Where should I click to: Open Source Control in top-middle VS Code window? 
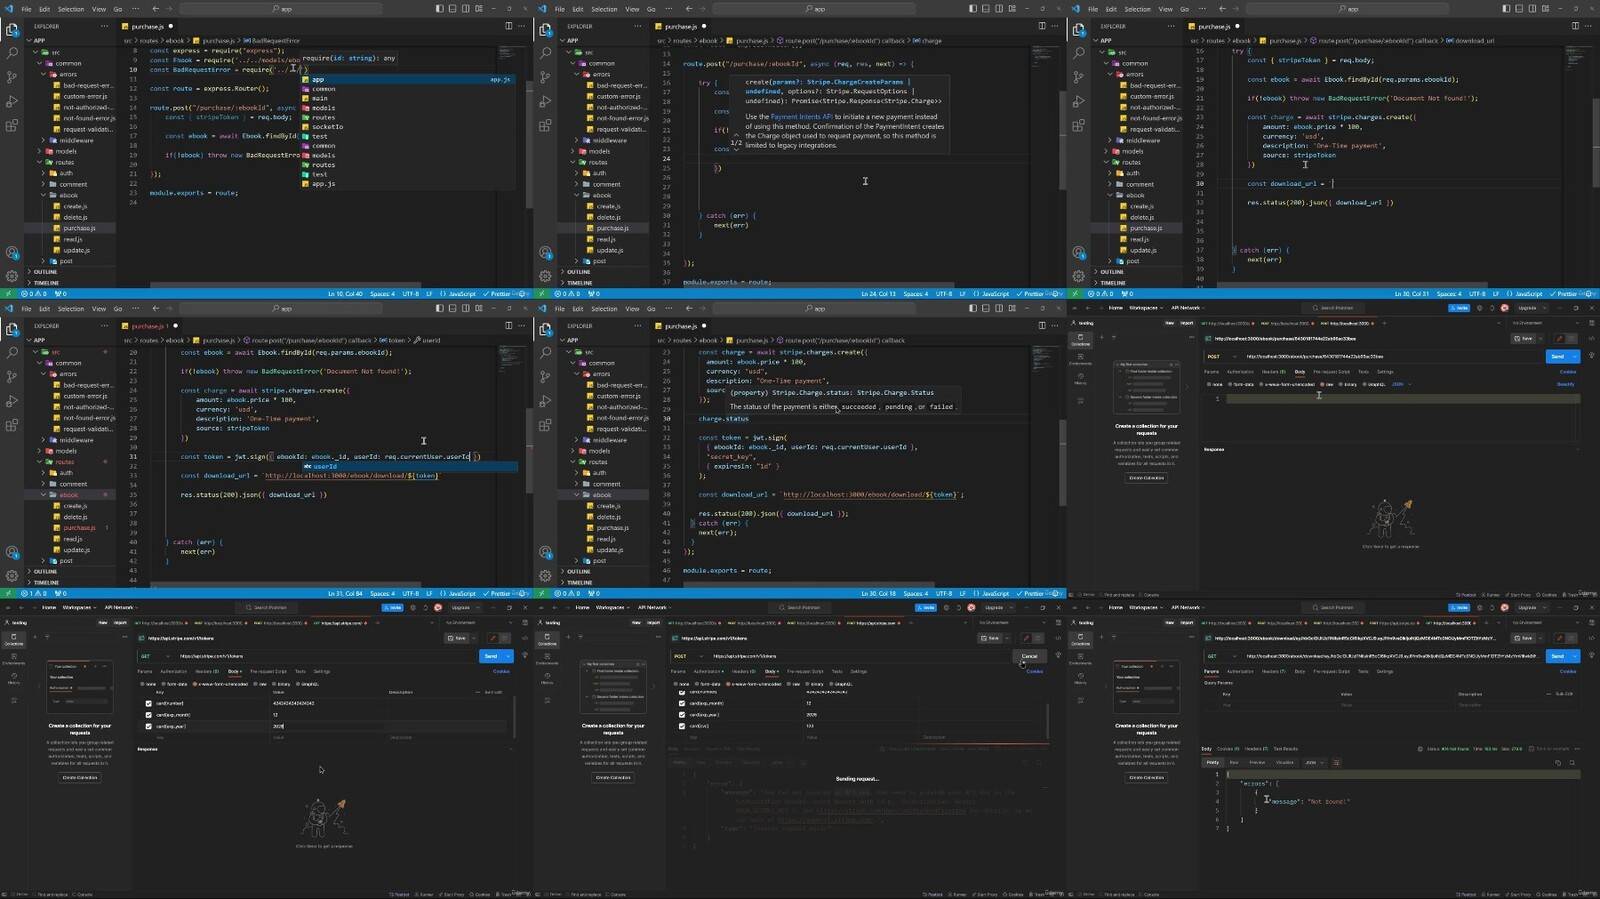(x=545, y=77)
